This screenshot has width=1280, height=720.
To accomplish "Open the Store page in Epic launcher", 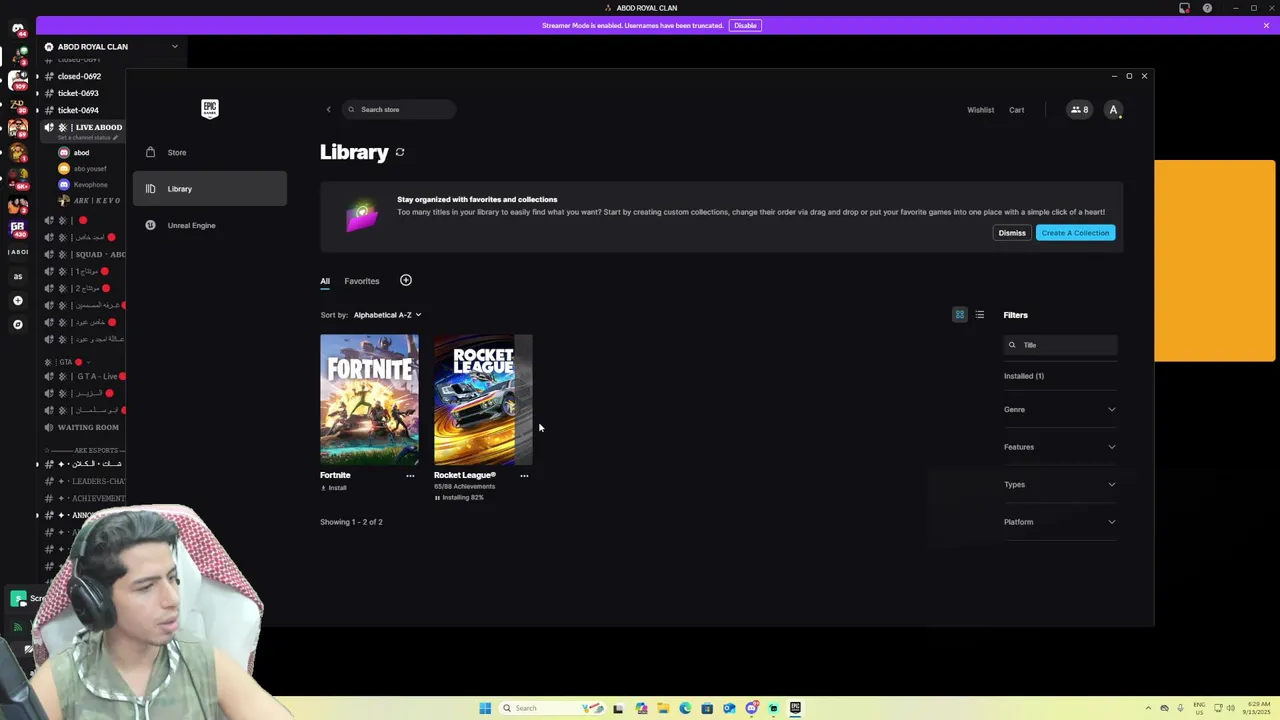I will coord(209,152).
